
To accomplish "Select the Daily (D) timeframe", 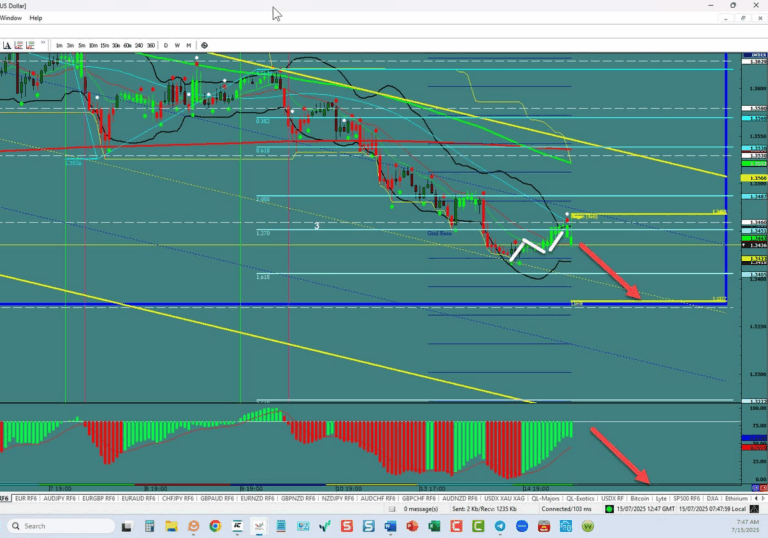I will point(166,46).
